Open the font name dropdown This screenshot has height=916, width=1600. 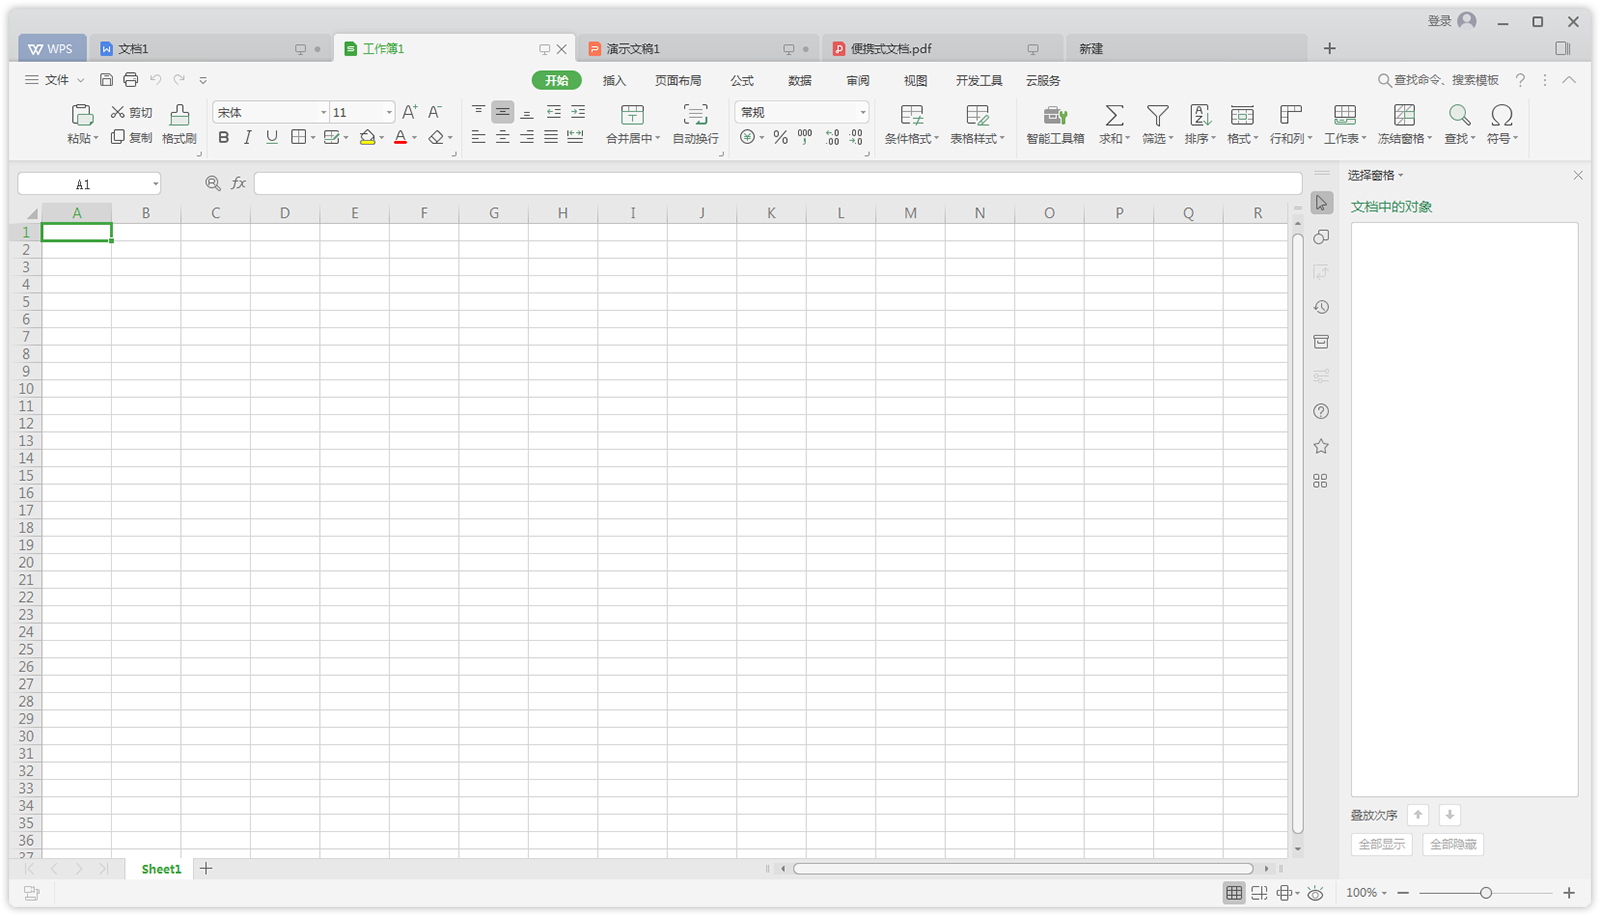coord(323,112)
